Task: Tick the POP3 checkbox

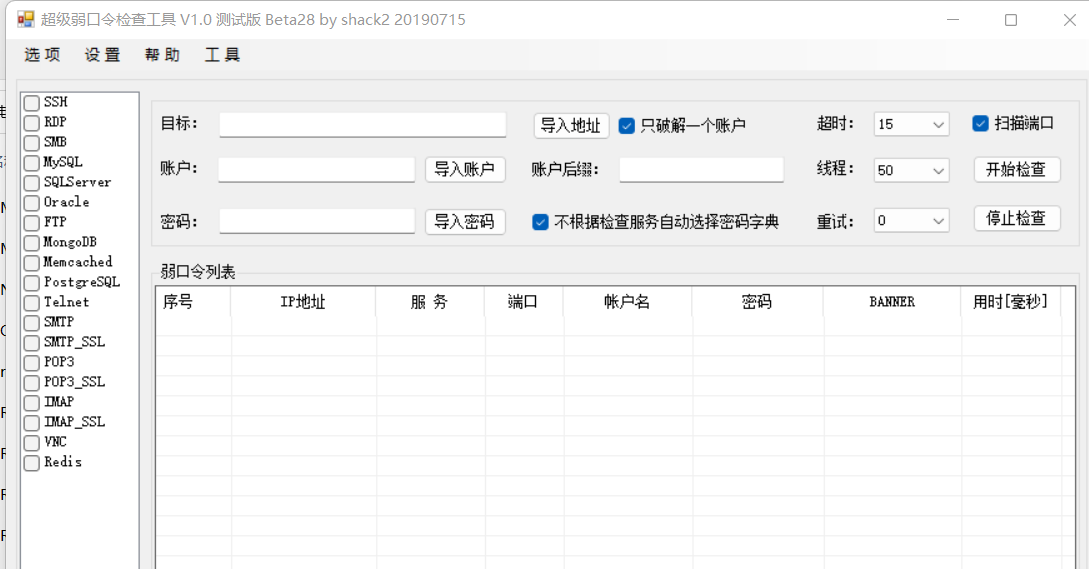Action: point(31,363)
